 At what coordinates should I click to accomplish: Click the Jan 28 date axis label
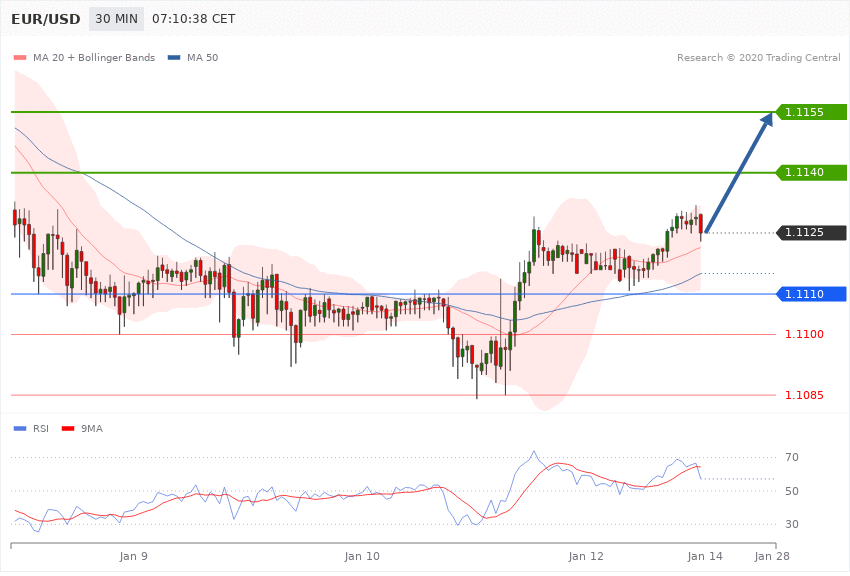pyautogui.click(x=772, y=556)
